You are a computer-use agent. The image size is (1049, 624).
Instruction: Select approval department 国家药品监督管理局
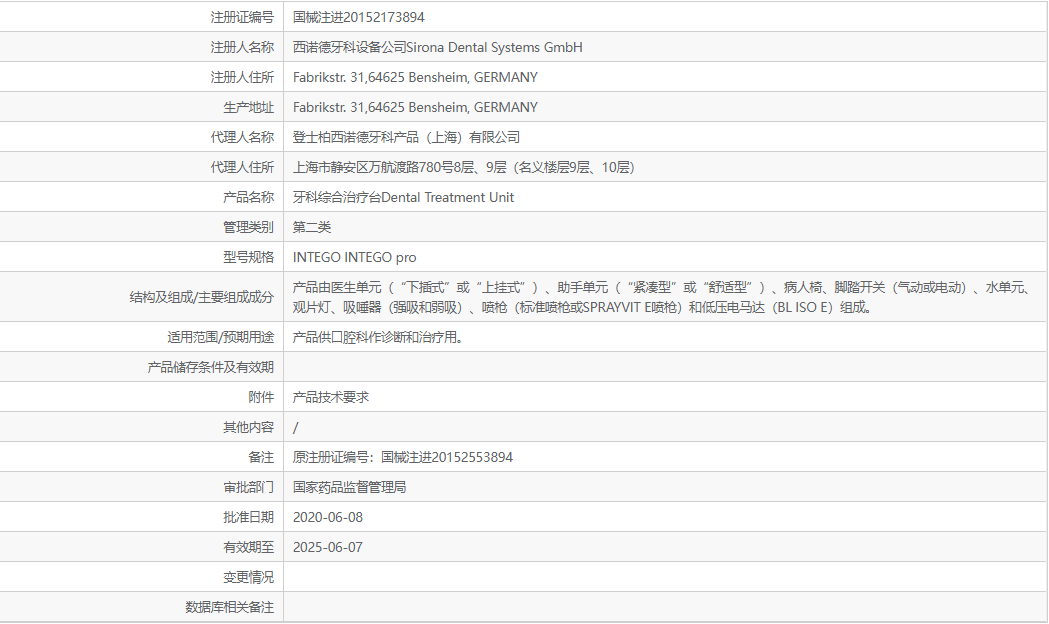350,488
